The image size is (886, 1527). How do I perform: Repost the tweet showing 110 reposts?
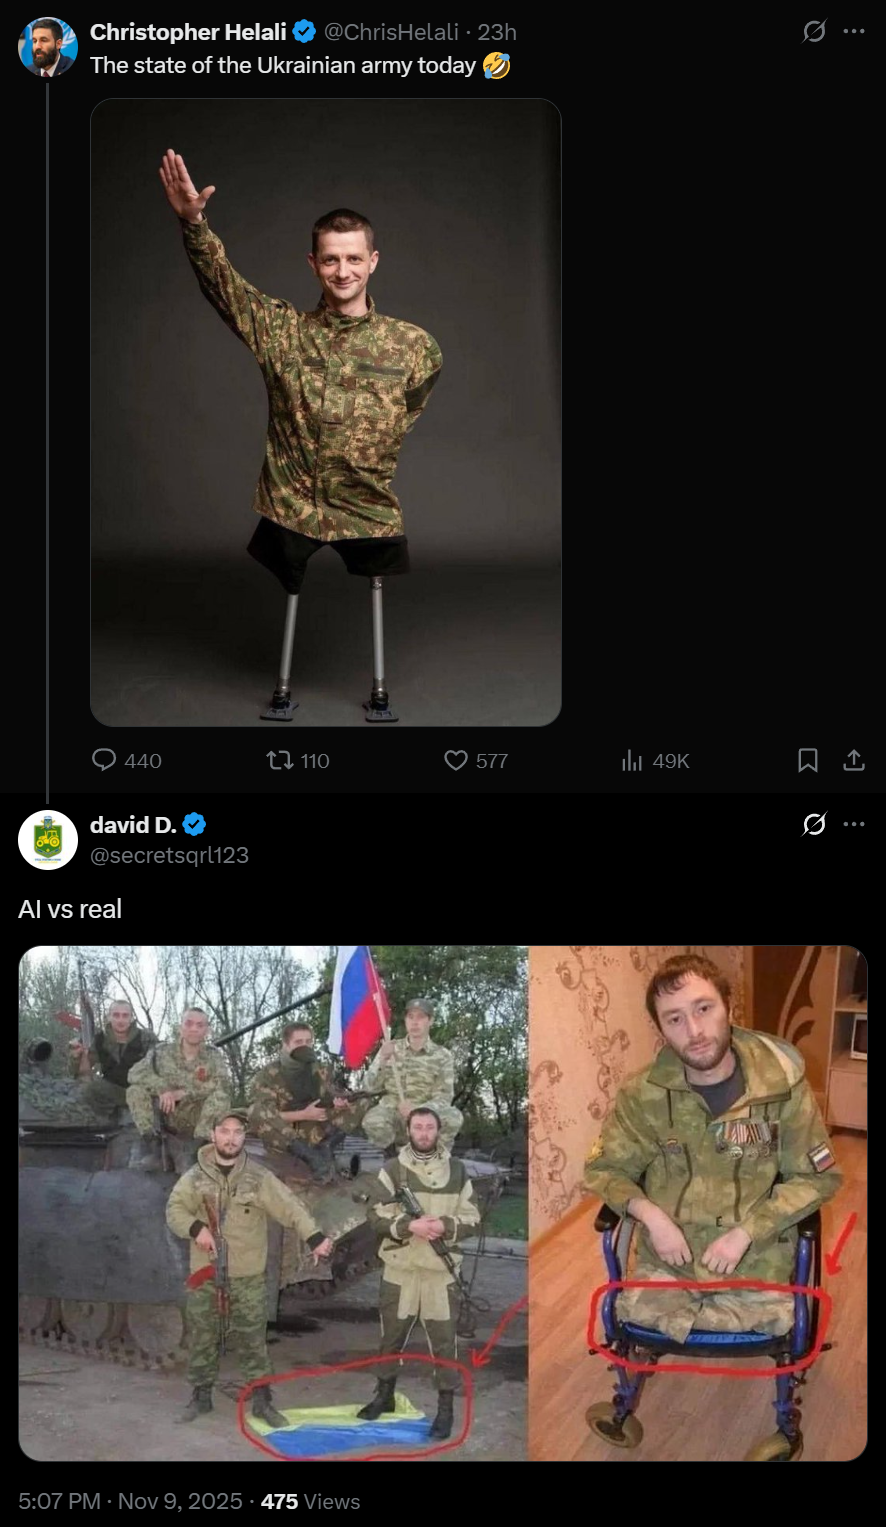coord(280,761)
